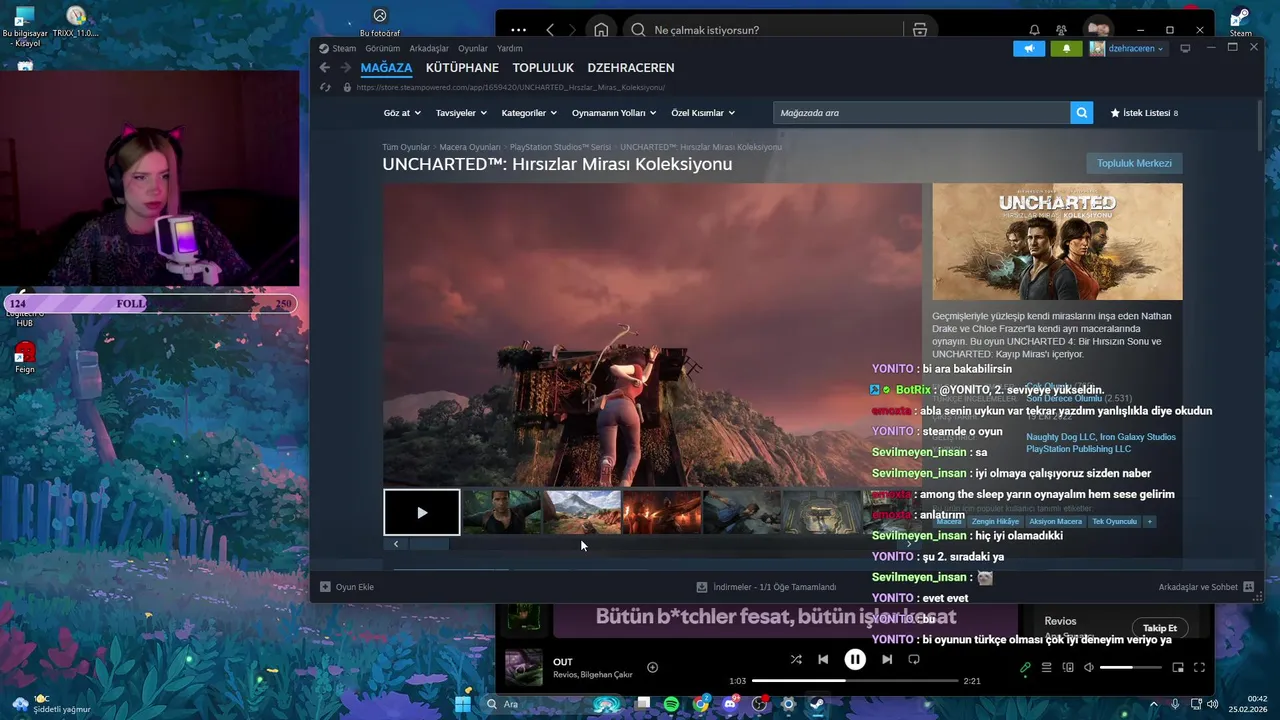Toggle shuffle in Spotify player
The image size is (1280, 720).
click(796, 659)
